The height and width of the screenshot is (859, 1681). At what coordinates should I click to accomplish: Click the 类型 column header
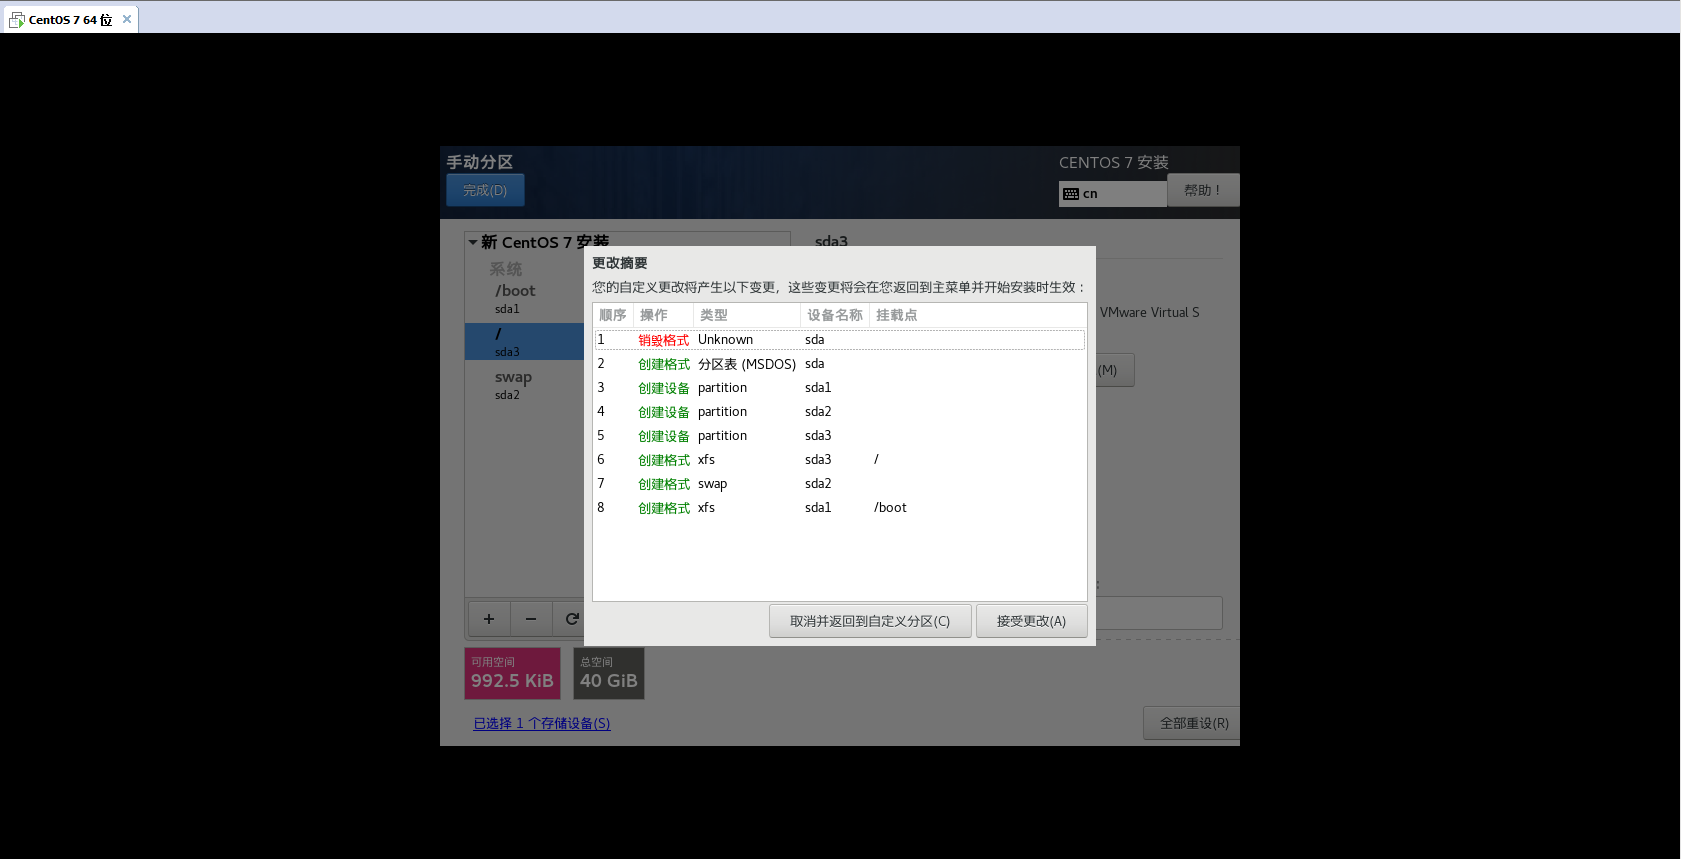[x=747, y=315]
